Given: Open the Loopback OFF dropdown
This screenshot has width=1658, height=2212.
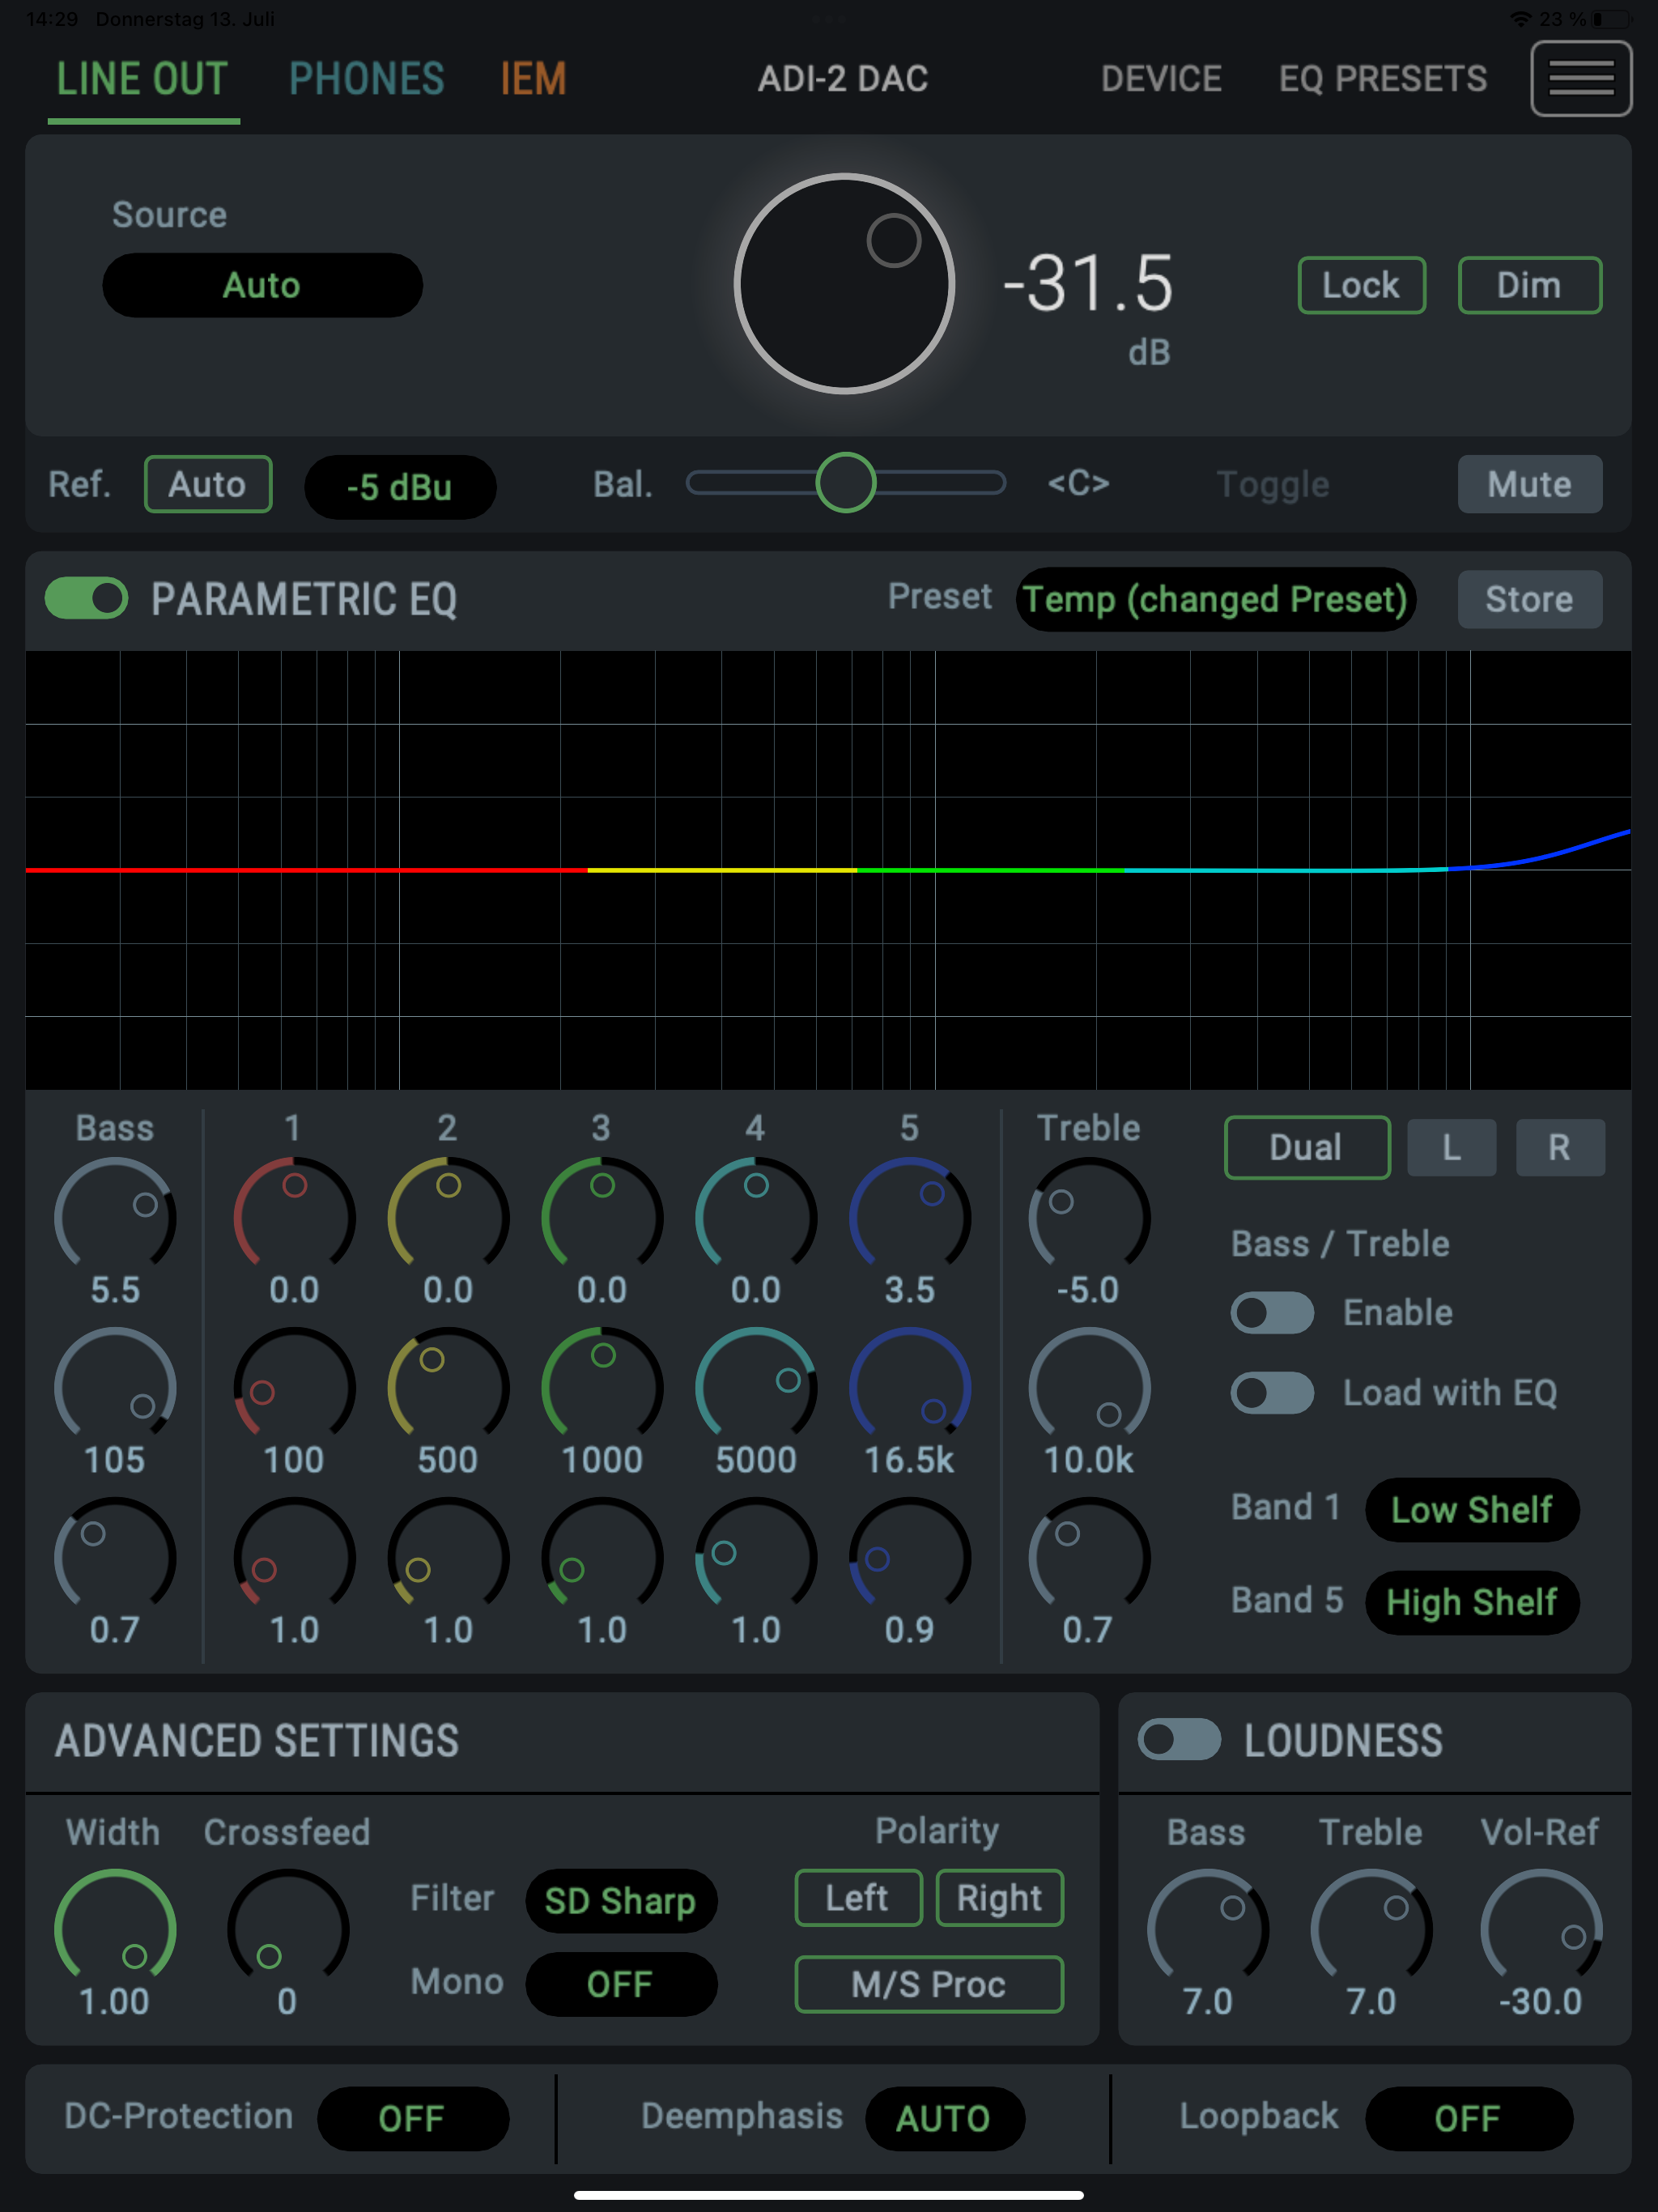Looking at the screenshot, I should [x=1468, y=2118].
